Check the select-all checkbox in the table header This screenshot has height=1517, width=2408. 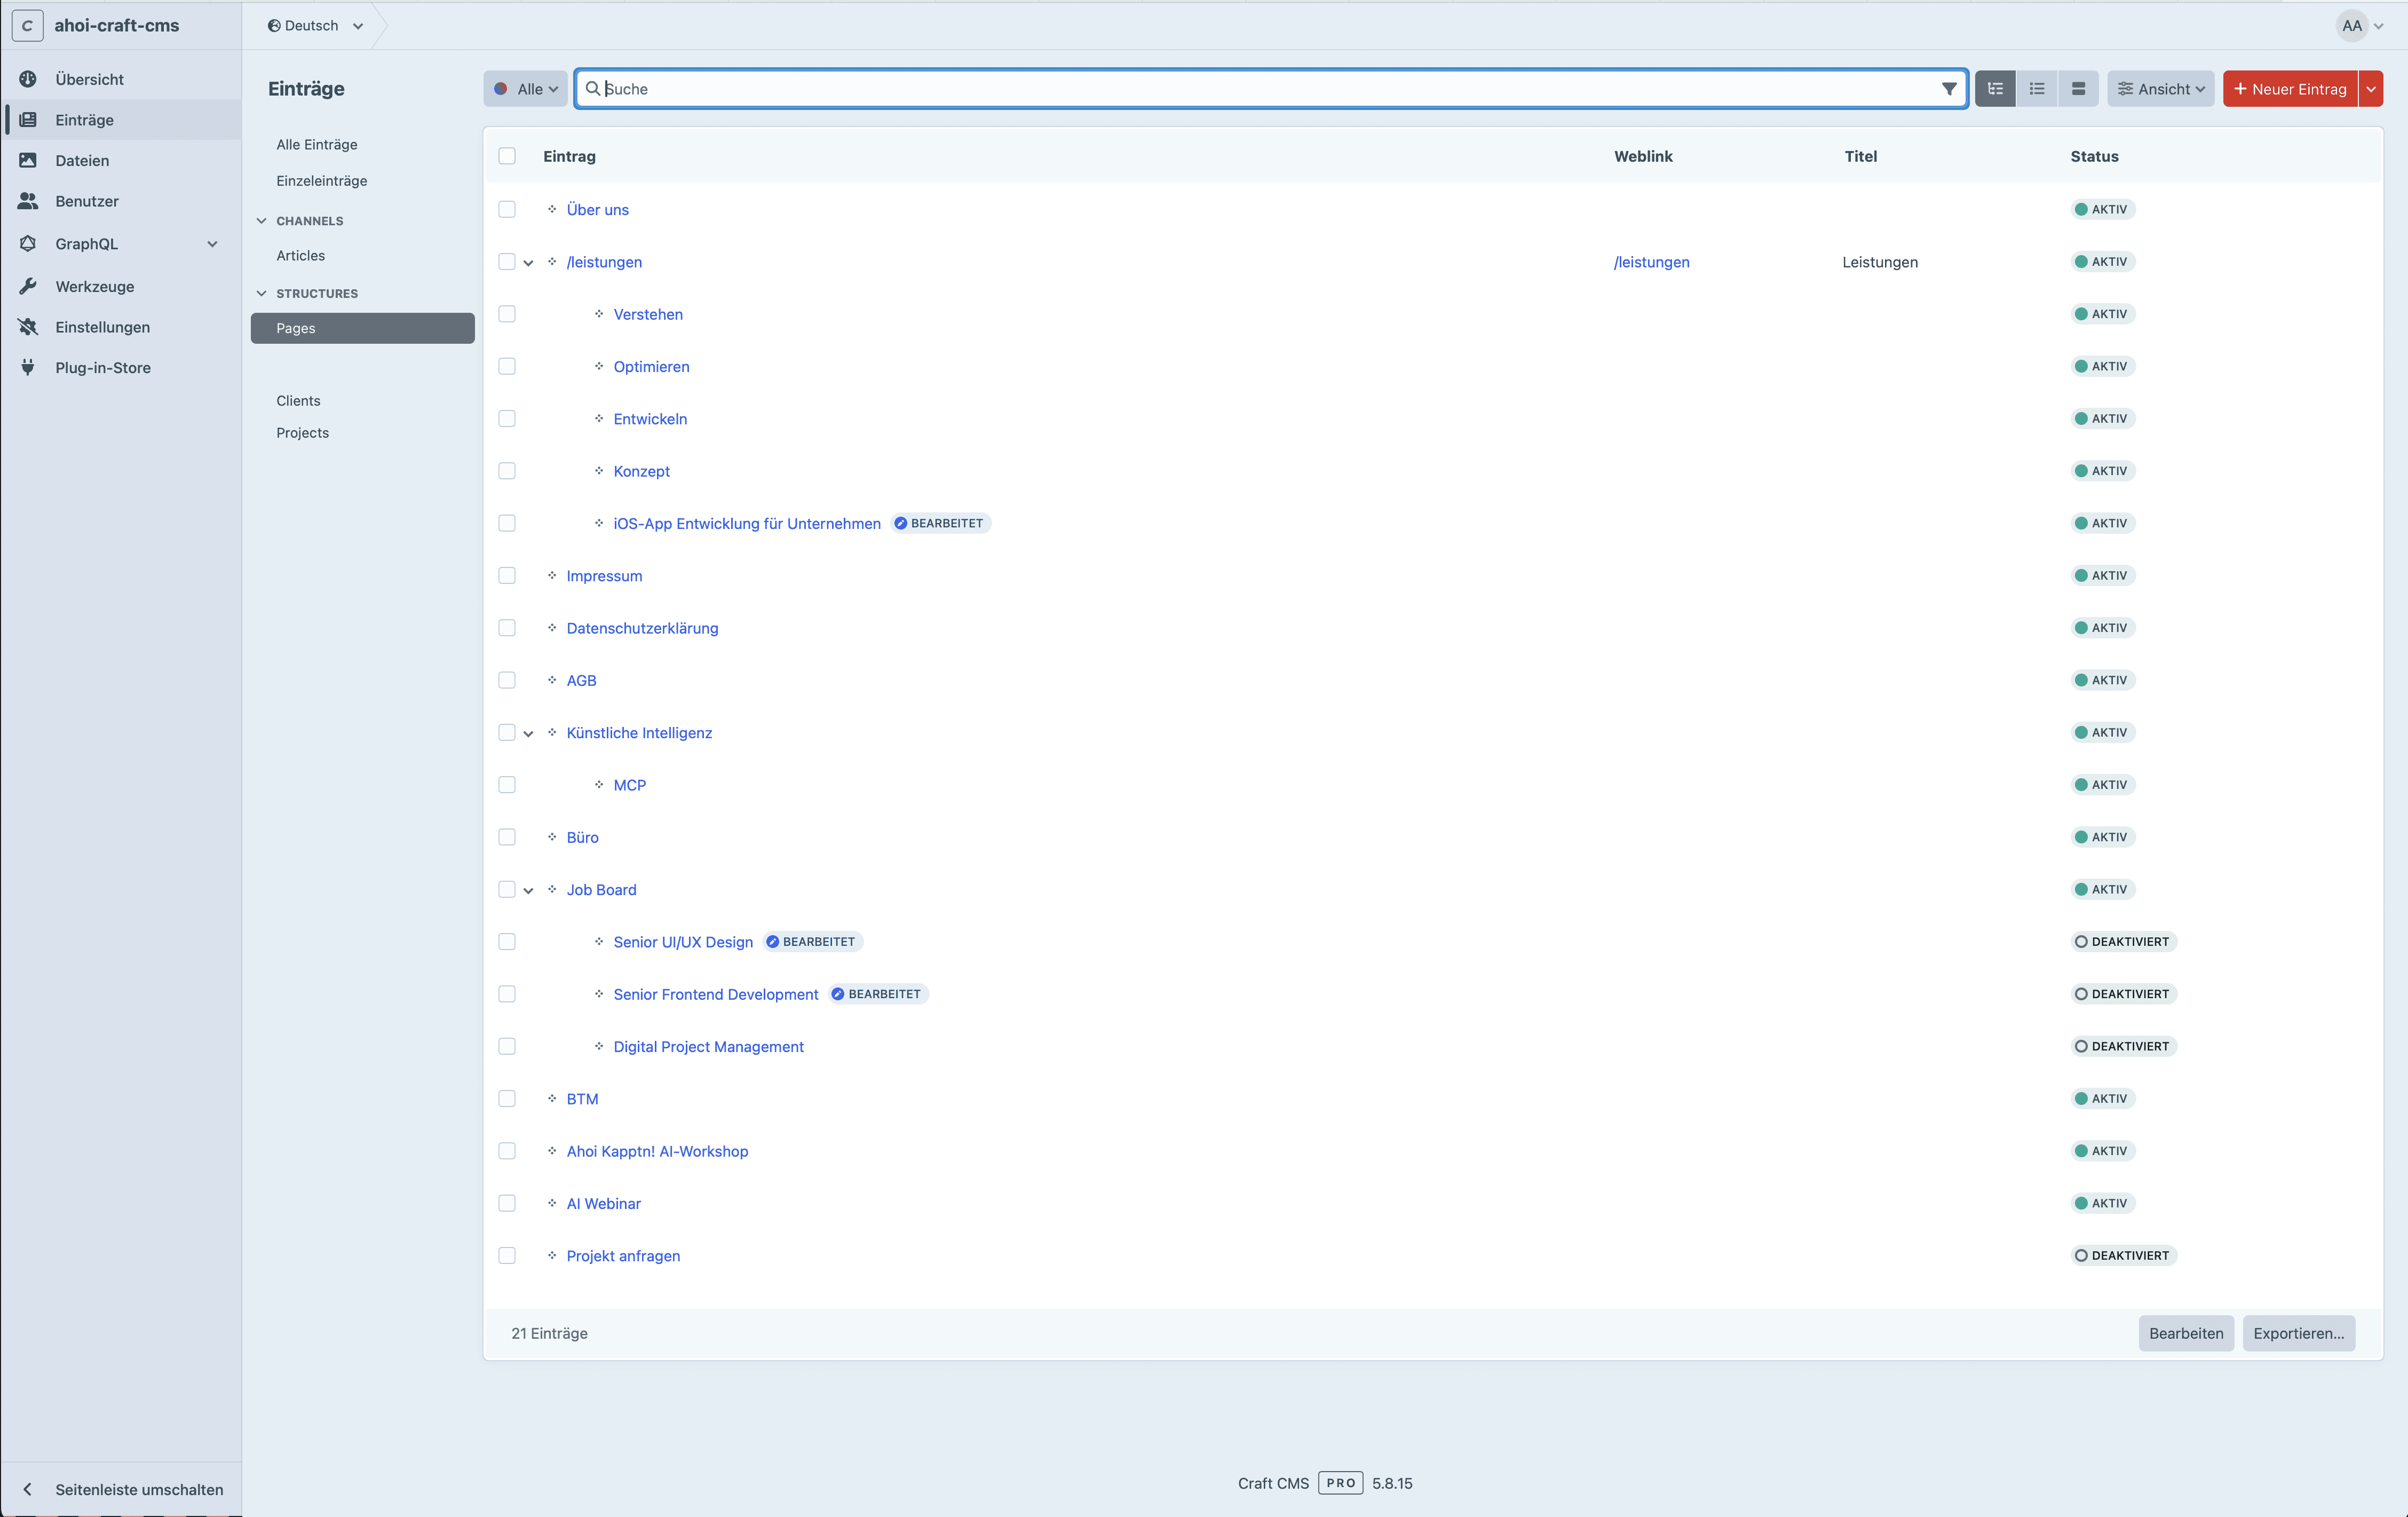[507, 156]
